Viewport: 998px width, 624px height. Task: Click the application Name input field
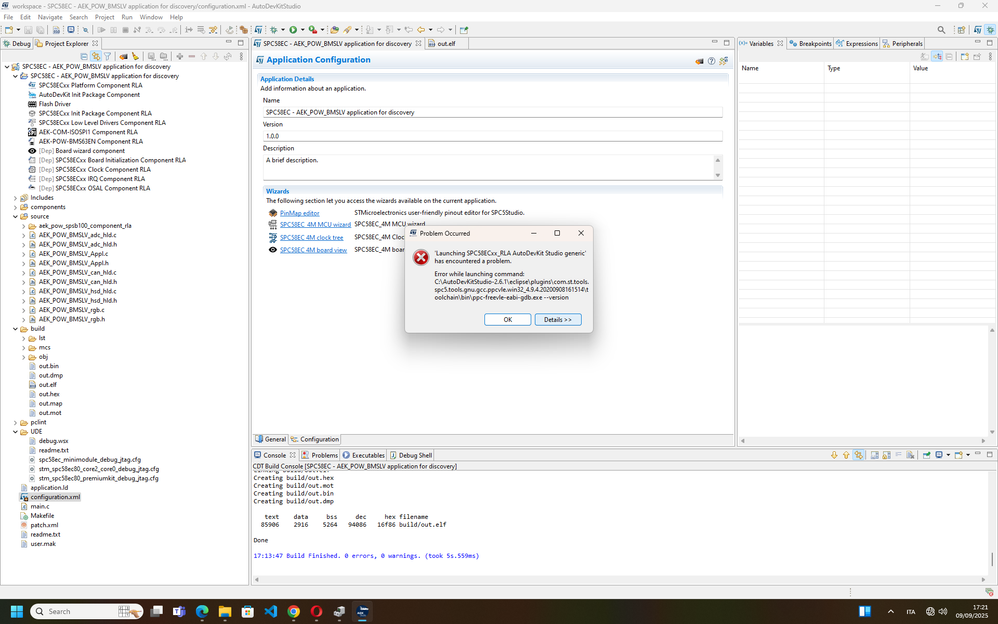pos(493,112)
